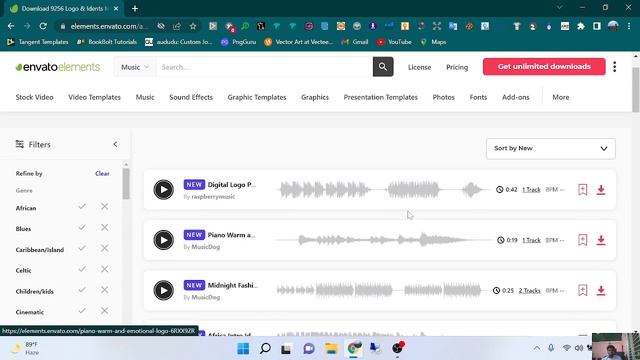The width and height of the screenshot is (640, 360).
Task: Click the Envato Elements logo
Action: (x=58, y=67)
